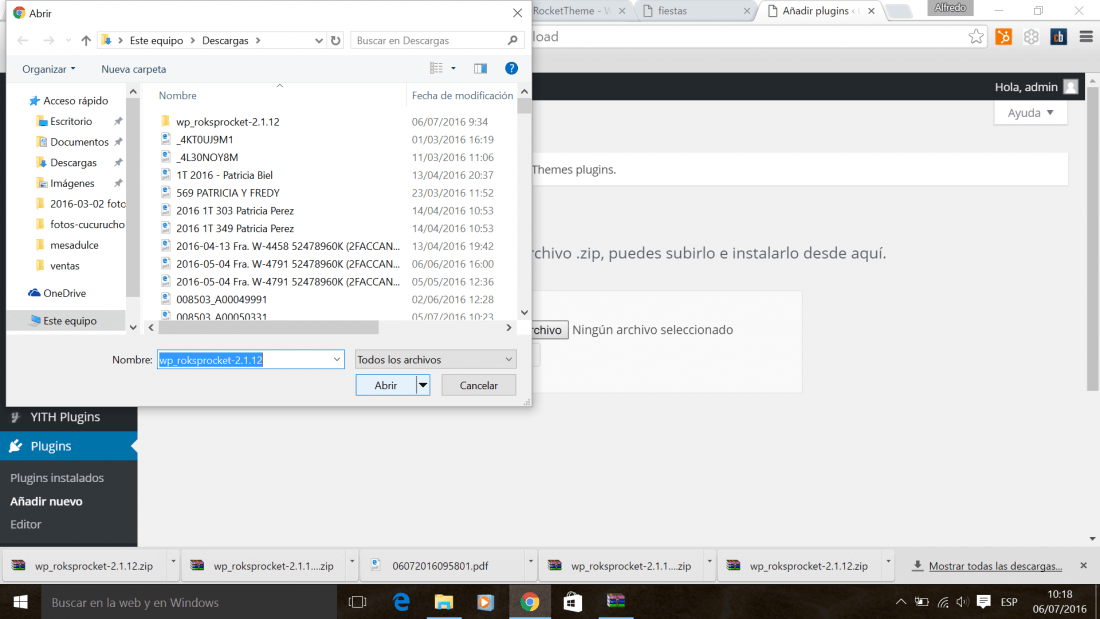Open the Editor submenu item
The height and width of the screenshot is (619, 1100).
(x=26, y=524)
